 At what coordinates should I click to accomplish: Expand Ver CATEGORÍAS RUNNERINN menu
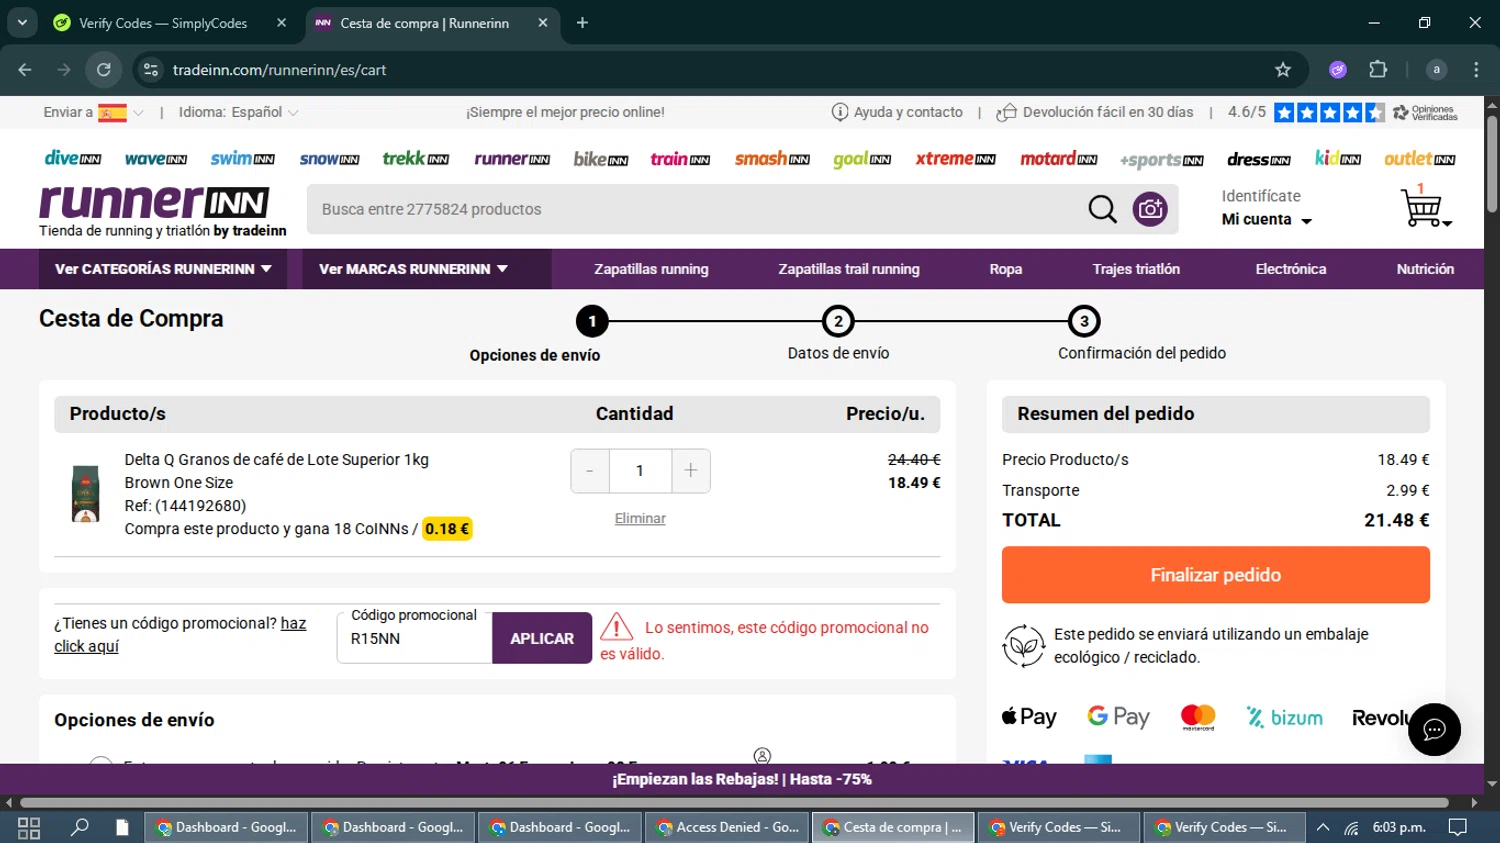pyautogui.click(x=163, y=269)
